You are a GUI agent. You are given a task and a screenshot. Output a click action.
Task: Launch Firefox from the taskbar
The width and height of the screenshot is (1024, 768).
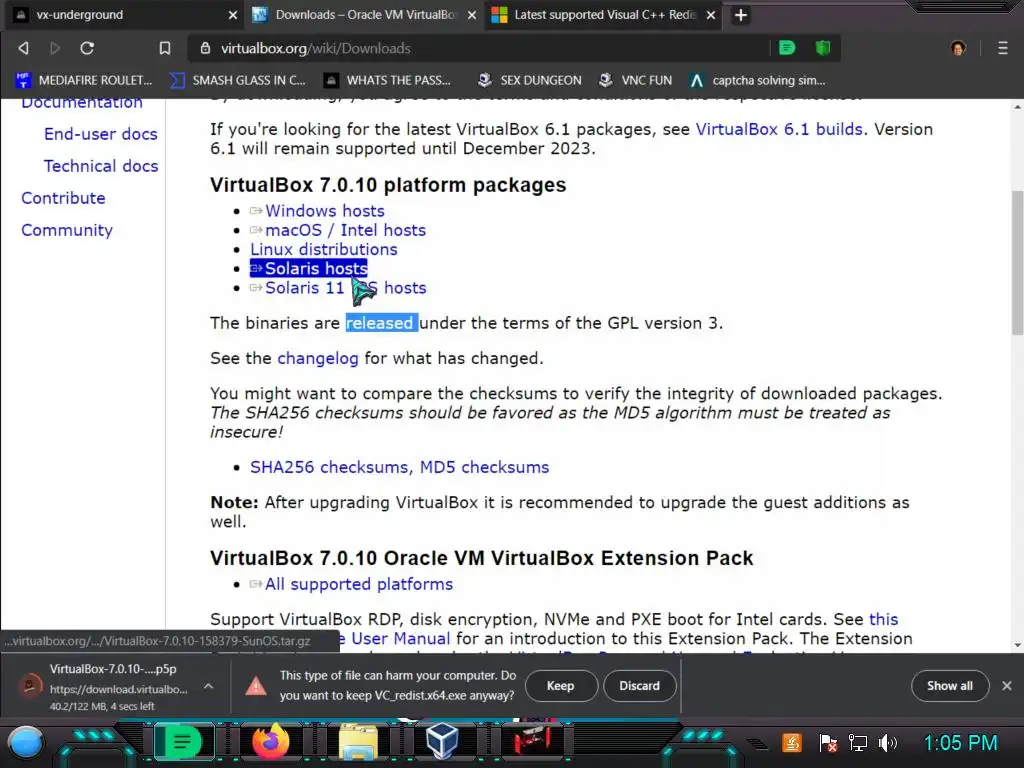(270, 743)
